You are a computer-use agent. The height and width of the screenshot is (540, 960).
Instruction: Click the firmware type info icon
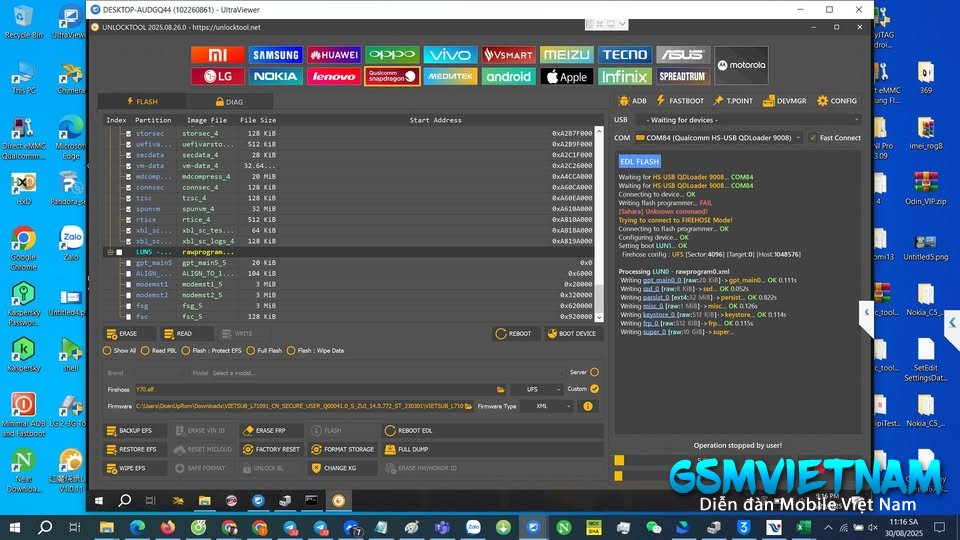tap(588, 406)
